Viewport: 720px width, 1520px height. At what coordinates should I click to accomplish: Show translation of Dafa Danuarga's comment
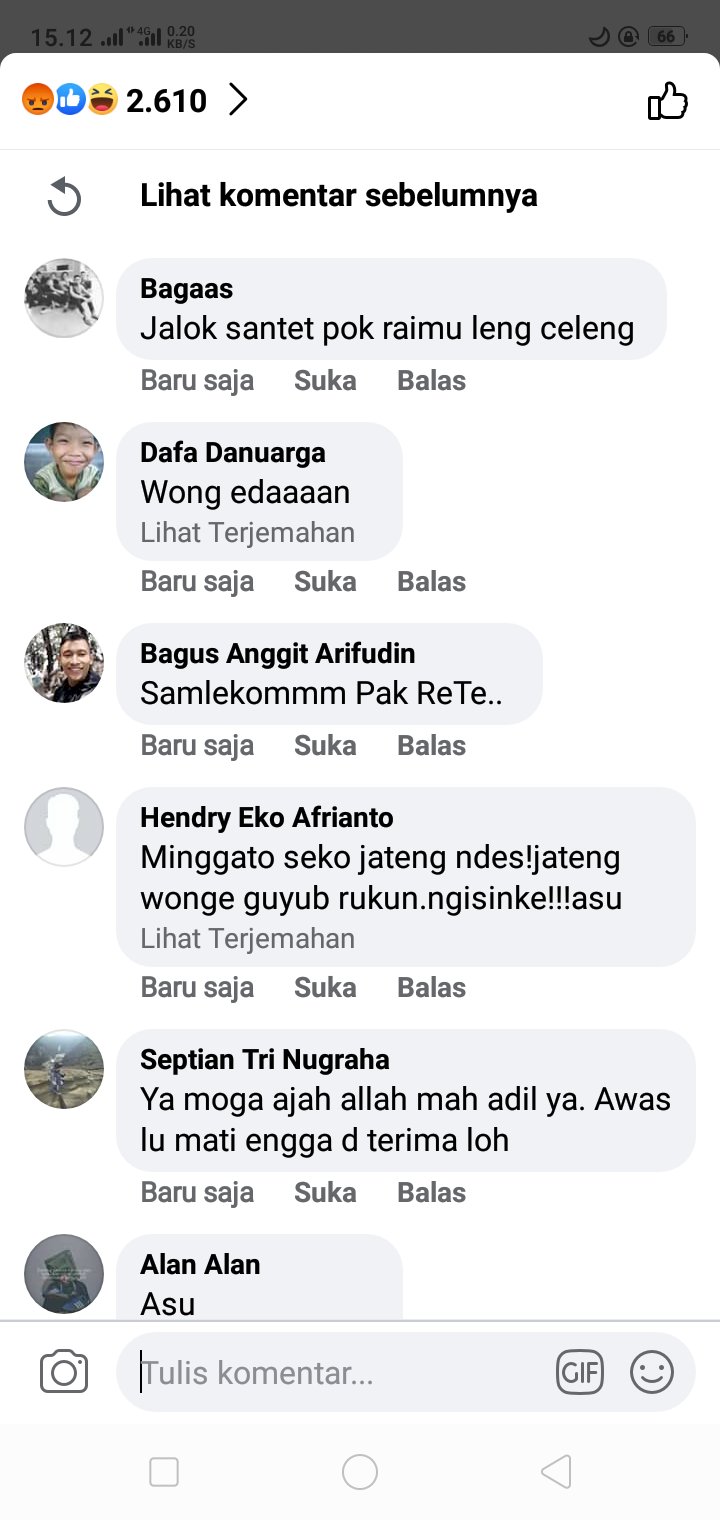coord(247,533)
